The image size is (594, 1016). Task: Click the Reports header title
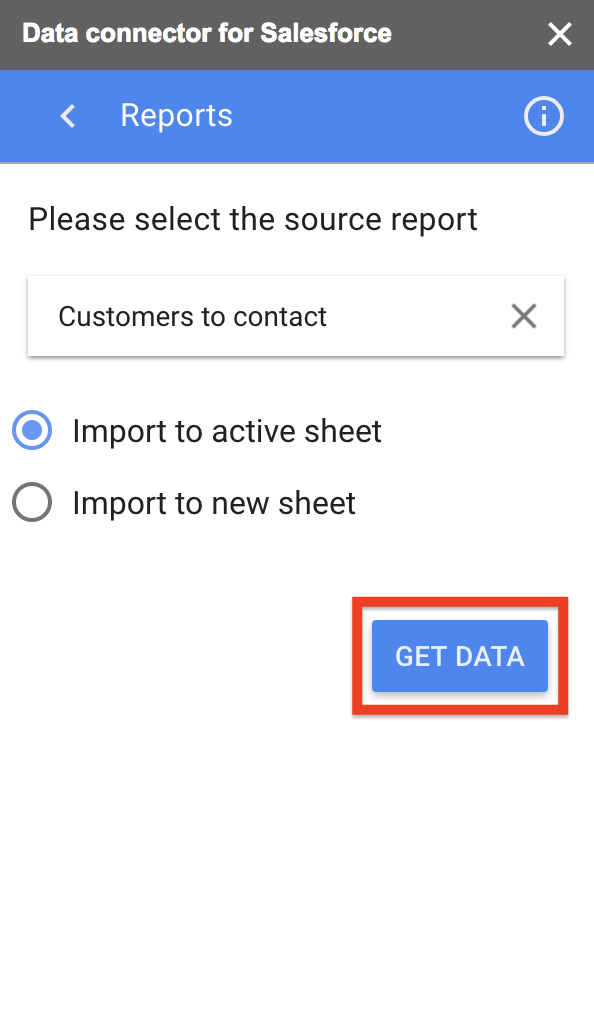click(176, 117)
